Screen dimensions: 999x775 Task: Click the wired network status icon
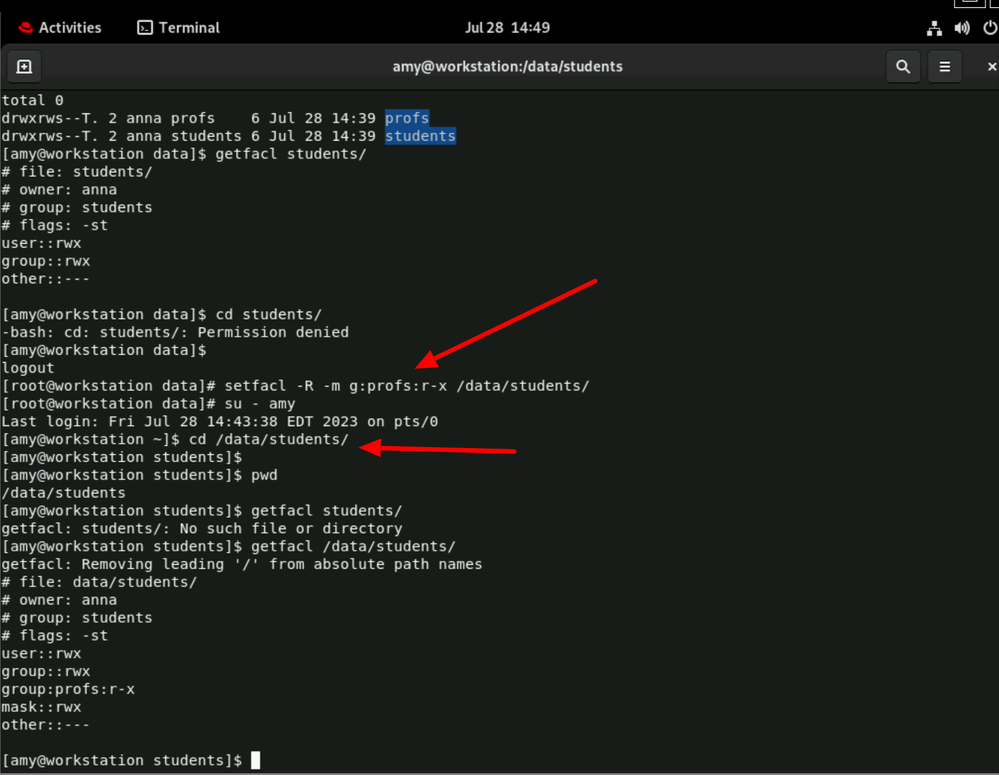934,28
